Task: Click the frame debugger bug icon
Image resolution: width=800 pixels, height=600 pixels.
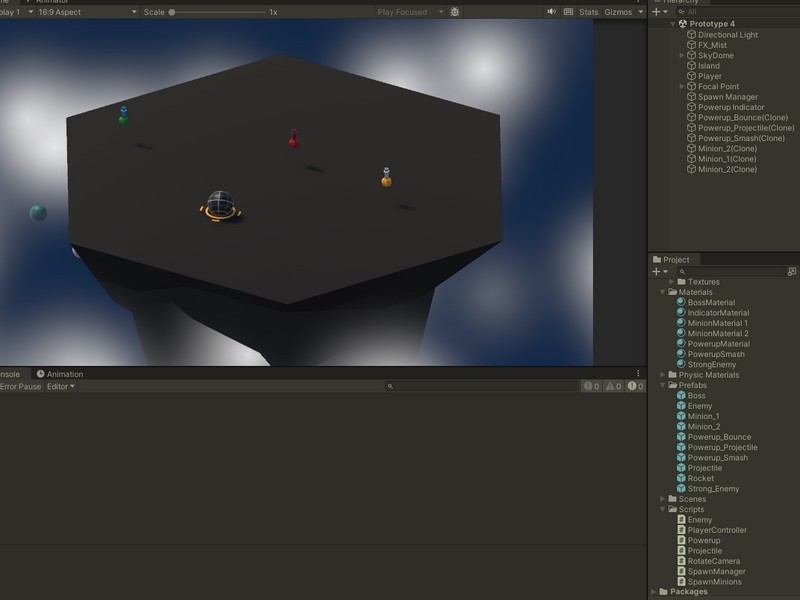Action: tap(455, 12)
